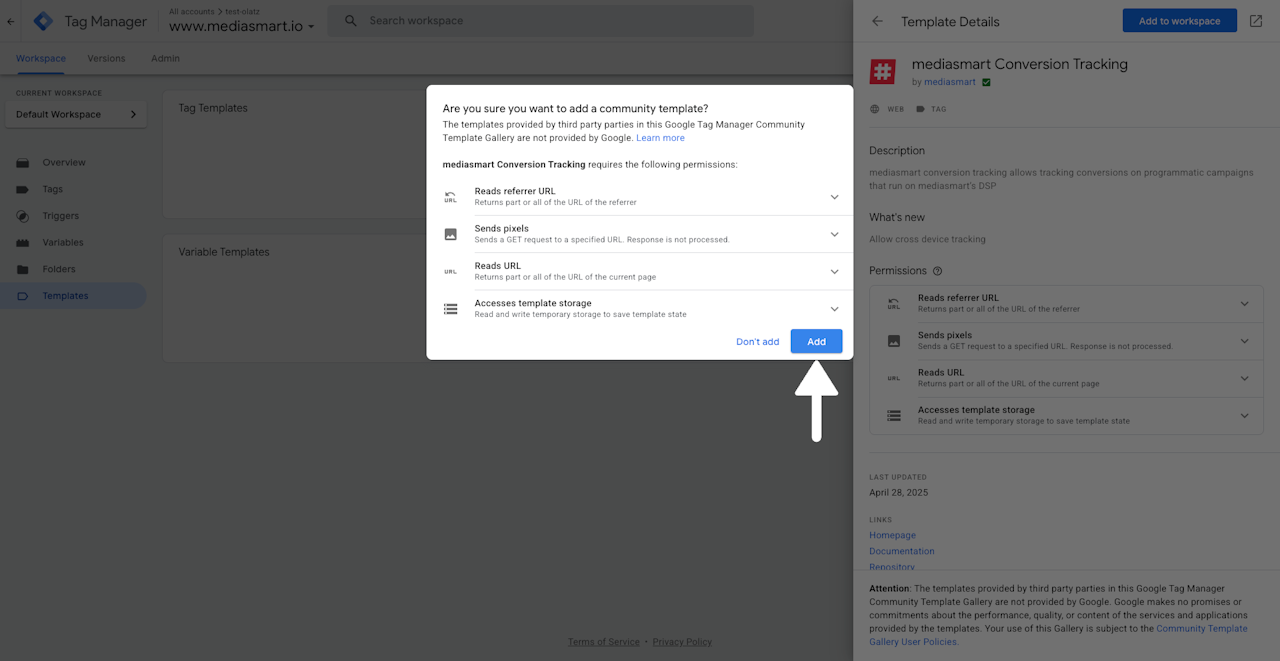
Task: Click the Triggers sidebar icon
Action: point(22,216)
